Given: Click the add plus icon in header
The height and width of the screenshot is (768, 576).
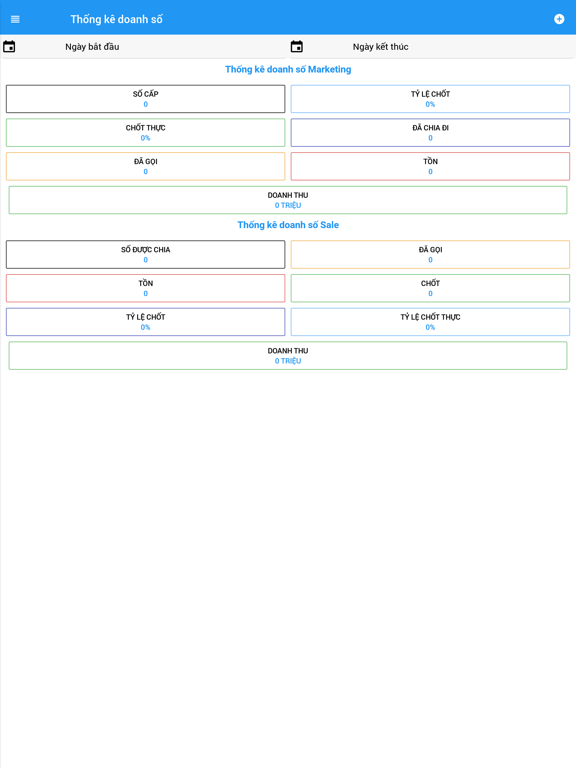Looking at the screenshot, I should point(559,19).
